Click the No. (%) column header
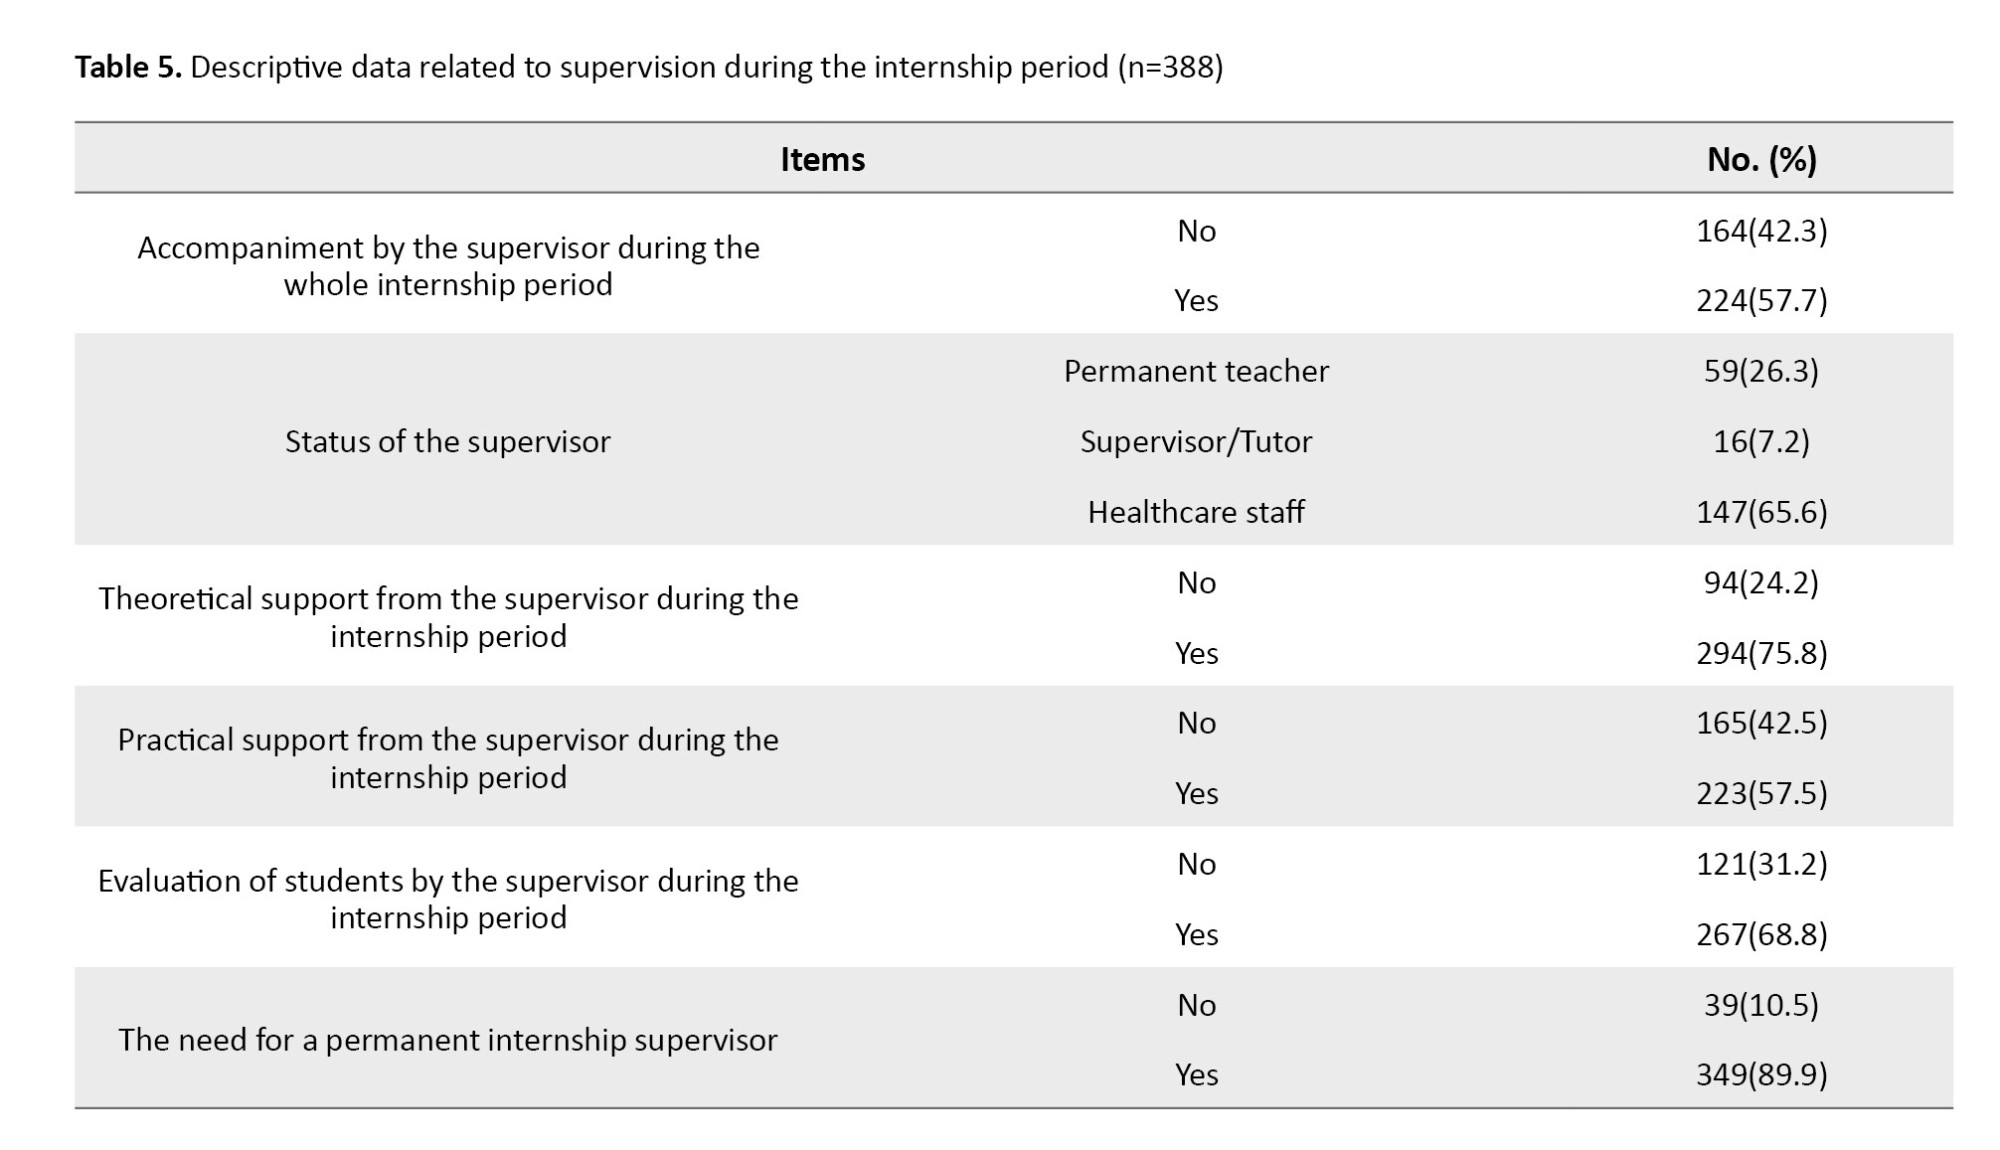The height and width of the screenshot is (1150, 2000). click(1761, 159)
